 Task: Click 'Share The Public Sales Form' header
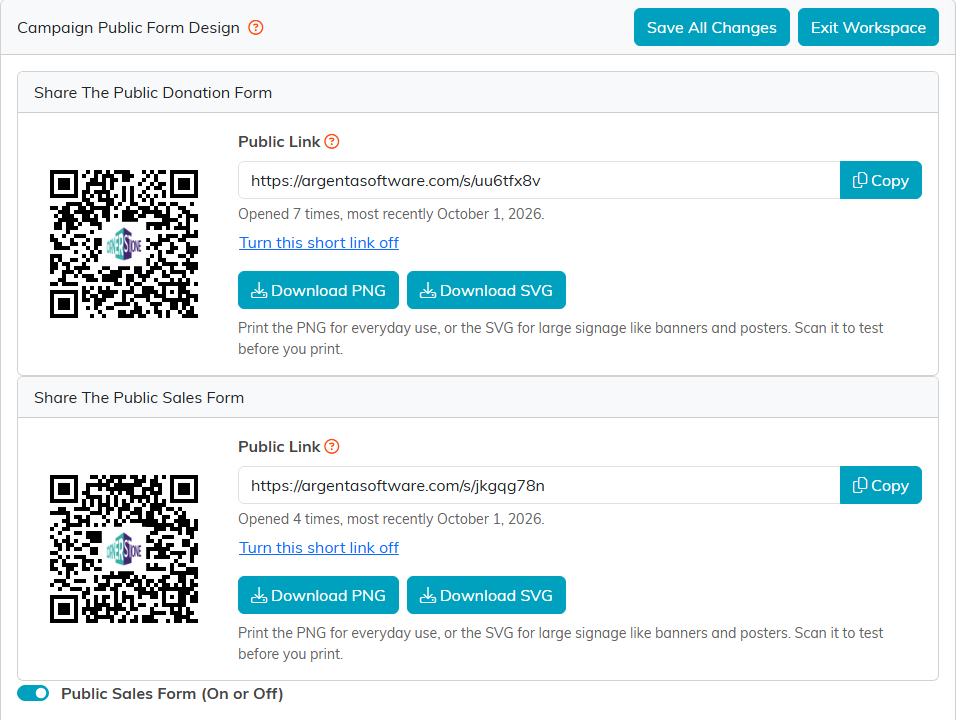coord(139,397)
